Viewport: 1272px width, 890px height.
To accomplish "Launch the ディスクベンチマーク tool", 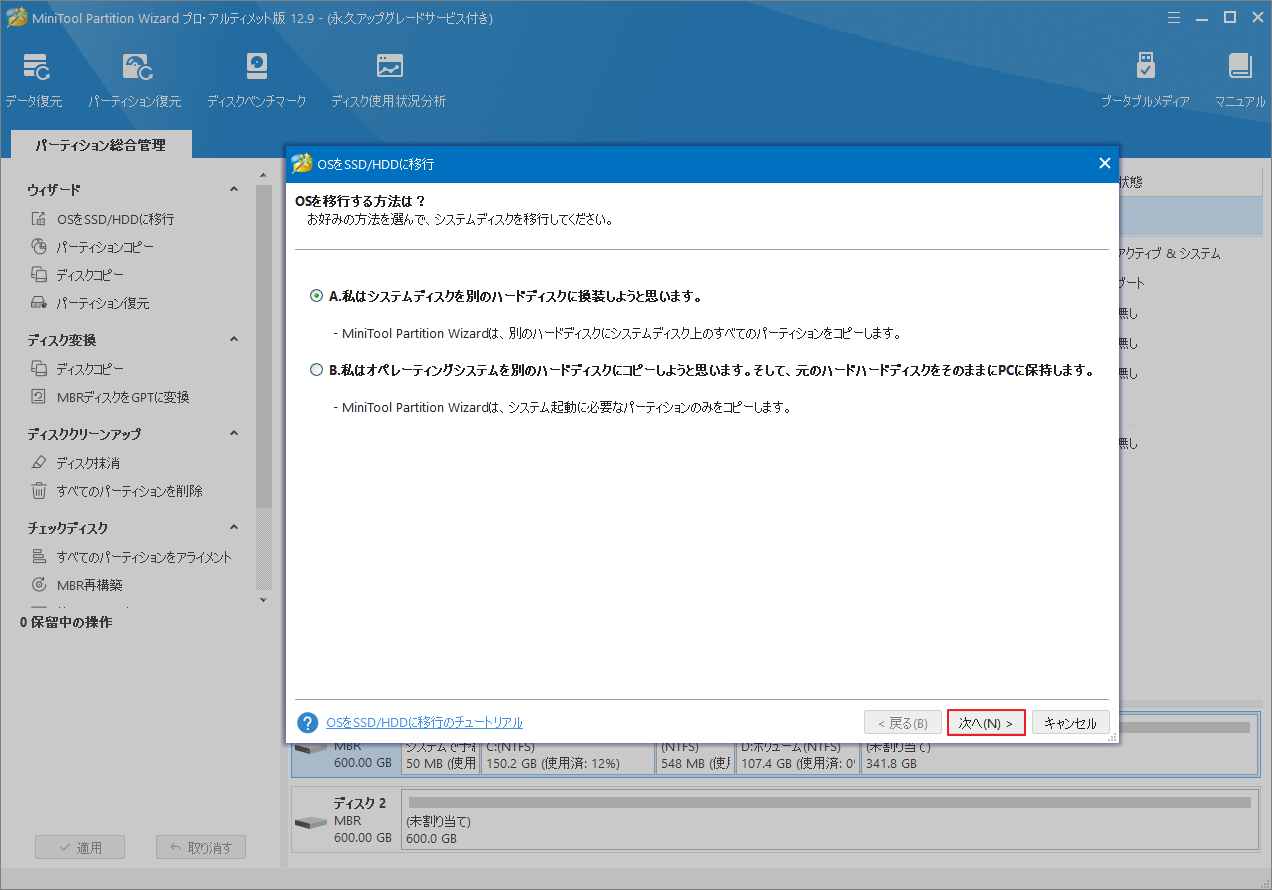I will coord(256,80).
